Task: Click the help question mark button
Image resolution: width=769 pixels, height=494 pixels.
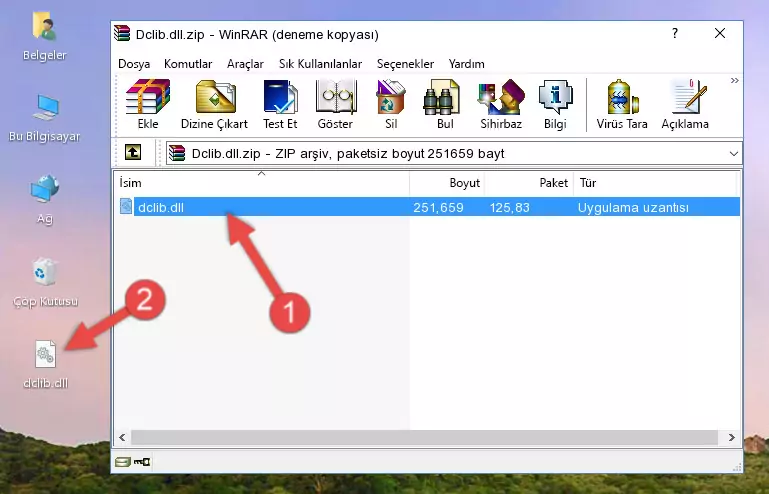Action: pos(675,33)
